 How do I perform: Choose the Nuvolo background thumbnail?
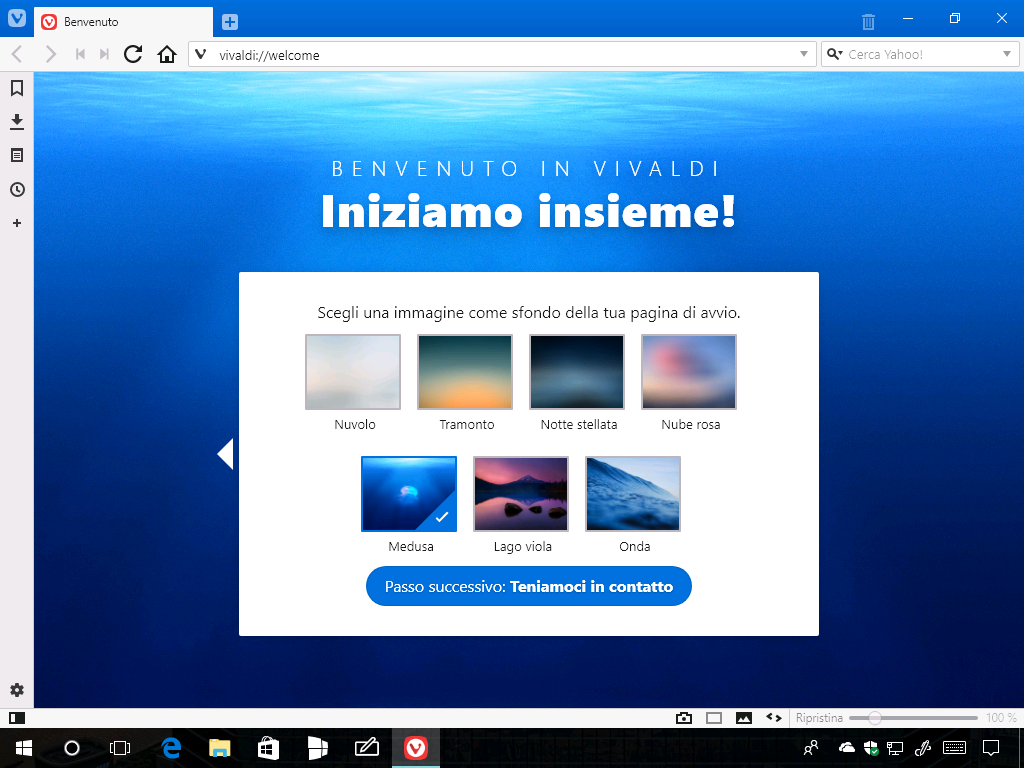pos(353,372)
